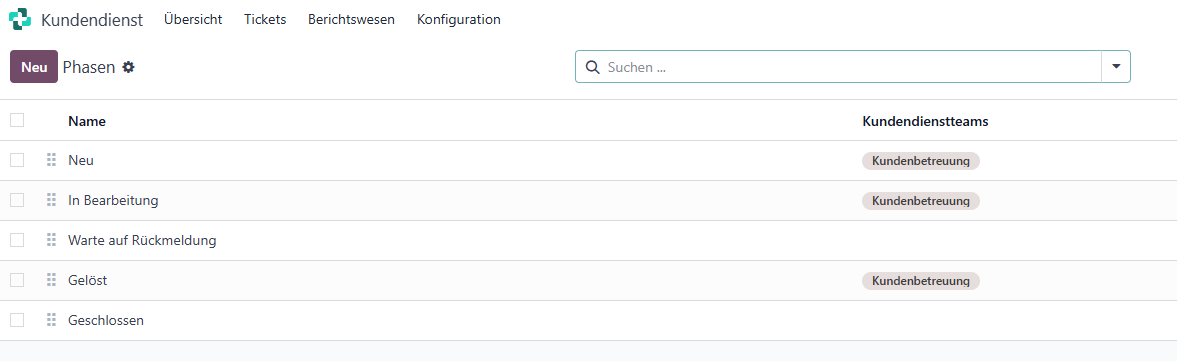The image size is (1177, 361).
Task: Check the box for the Neu phase
Action: click(17, 160)
